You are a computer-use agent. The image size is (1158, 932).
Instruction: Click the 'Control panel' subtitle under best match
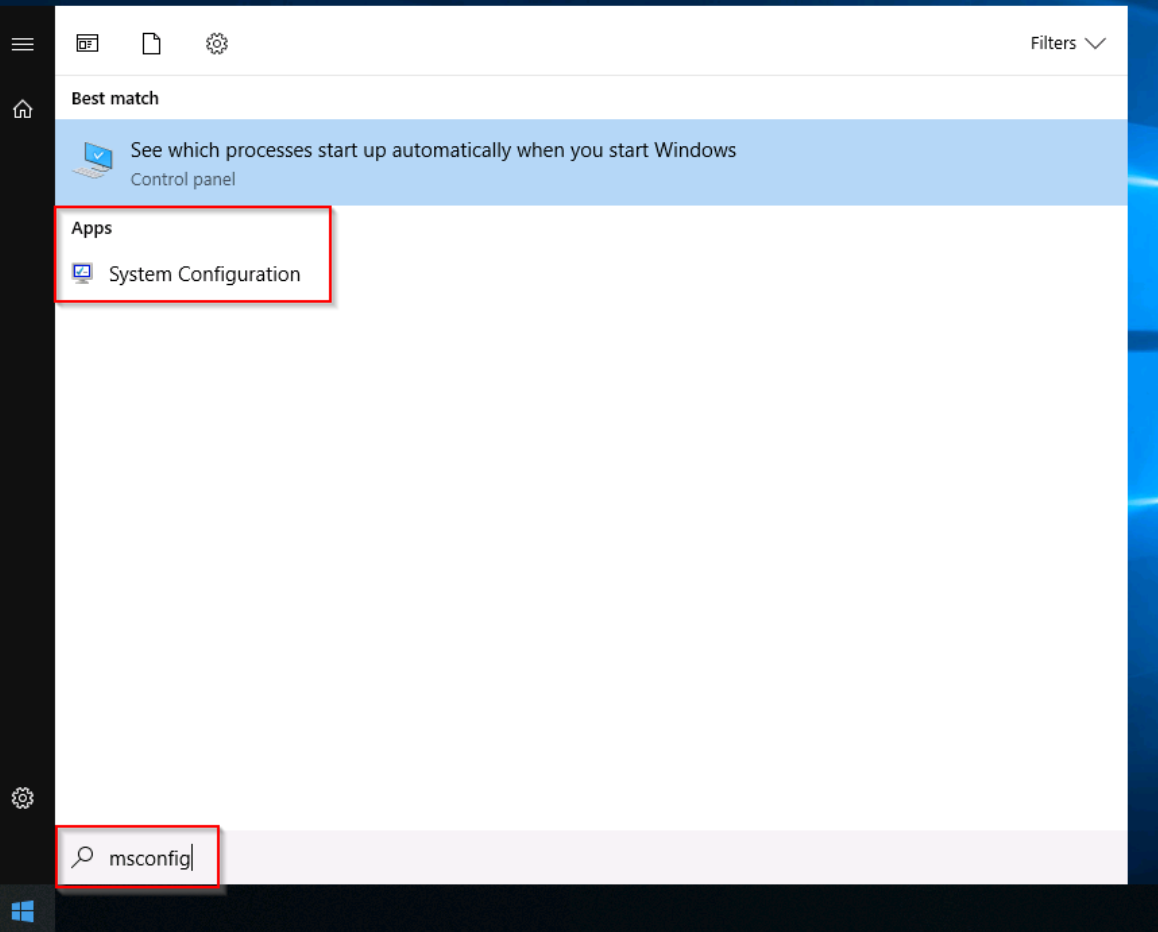pos(183,180)
